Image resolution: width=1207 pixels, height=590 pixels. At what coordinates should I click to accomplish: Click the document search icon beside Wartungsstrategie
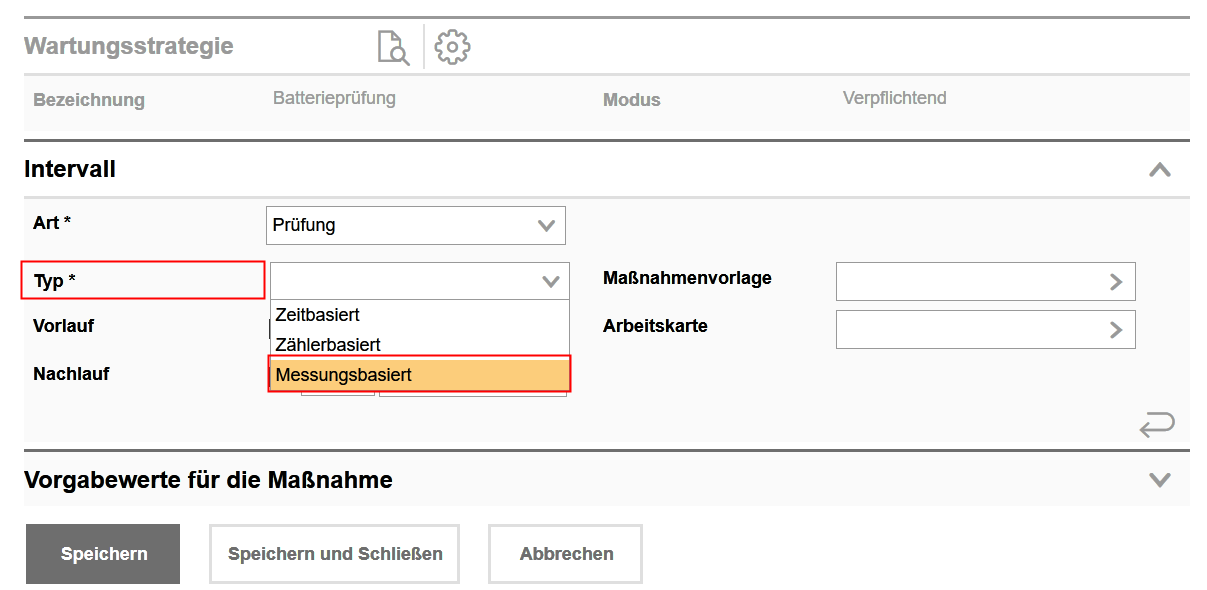pyautogui.click(x=392, y=47)
